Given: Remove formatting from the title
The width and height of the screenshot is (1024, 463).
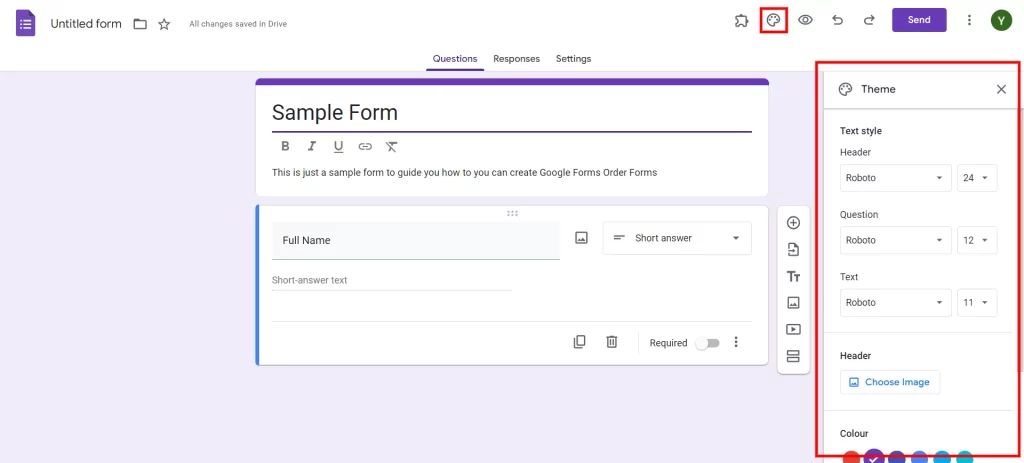Looking at the screenshot, I should tap(391, 146).
